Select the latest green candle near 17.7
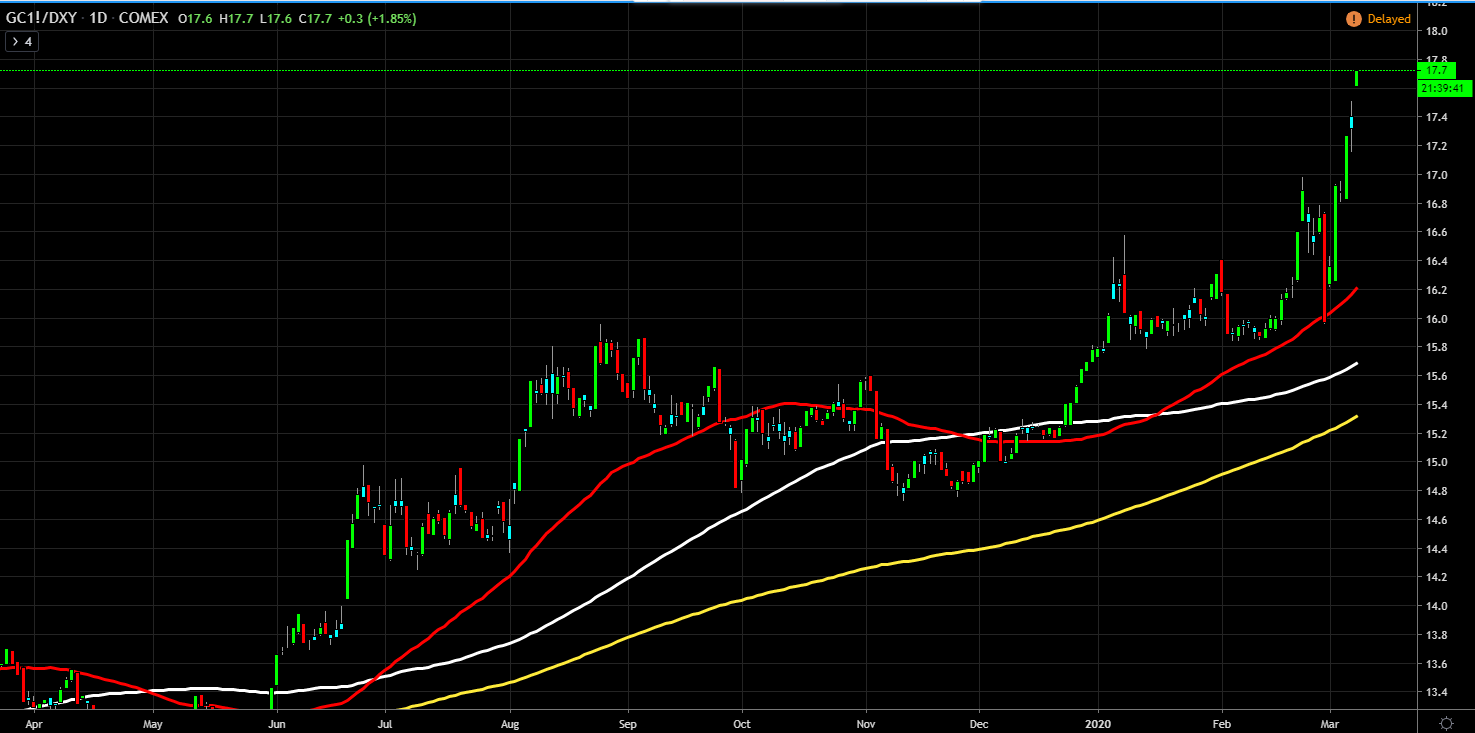The image size is (1475, 733). [x=1356, y=78]
